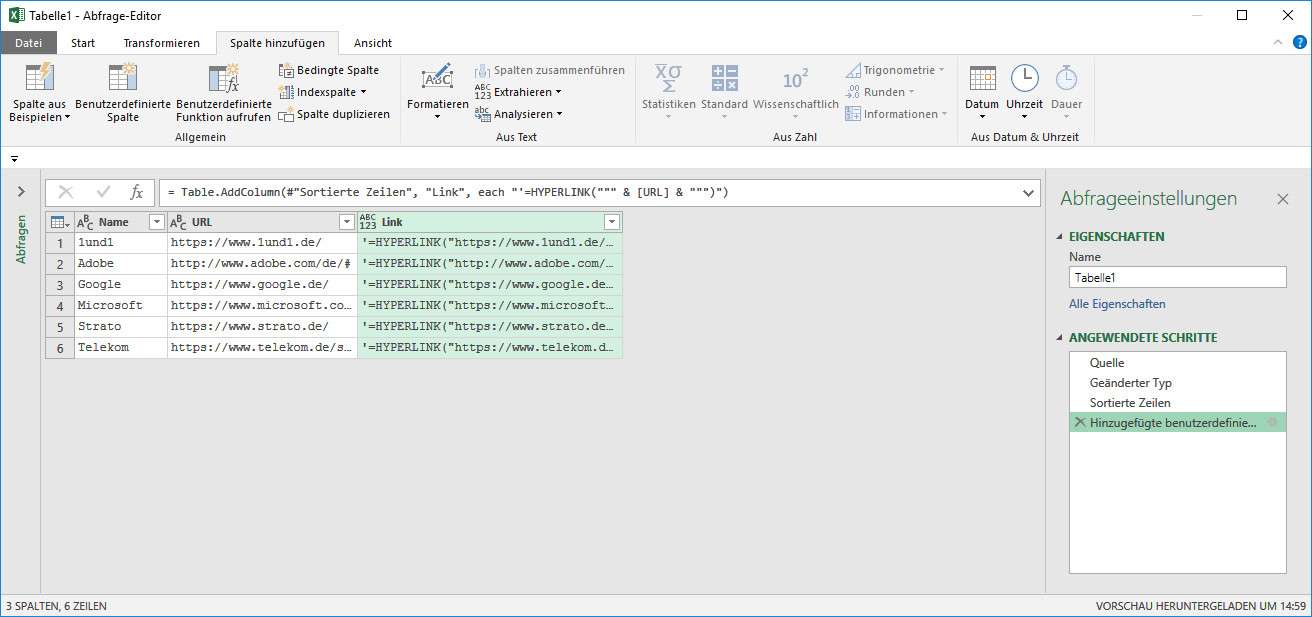Add a Benutzerdefinierte Spalte
The width and height of the screenshot is (1312, 617).
pos(123,93)
